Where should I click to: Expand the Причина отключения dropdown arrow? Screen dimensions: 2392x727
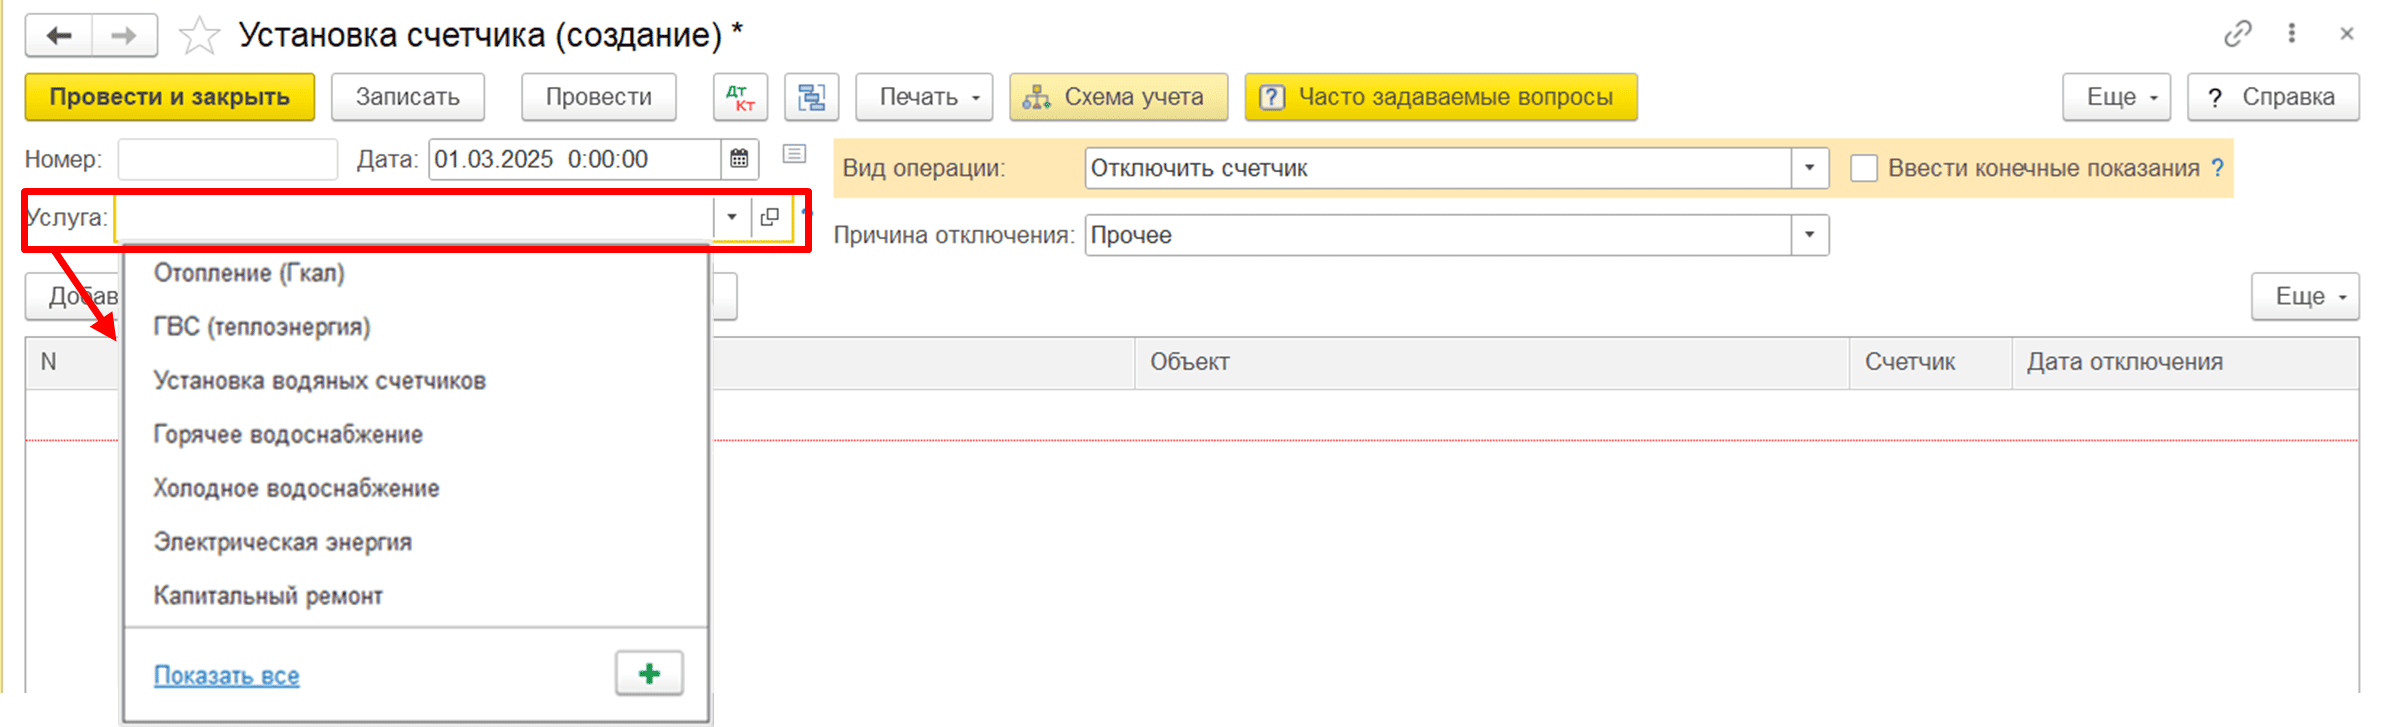click(x=1809, y=235)
